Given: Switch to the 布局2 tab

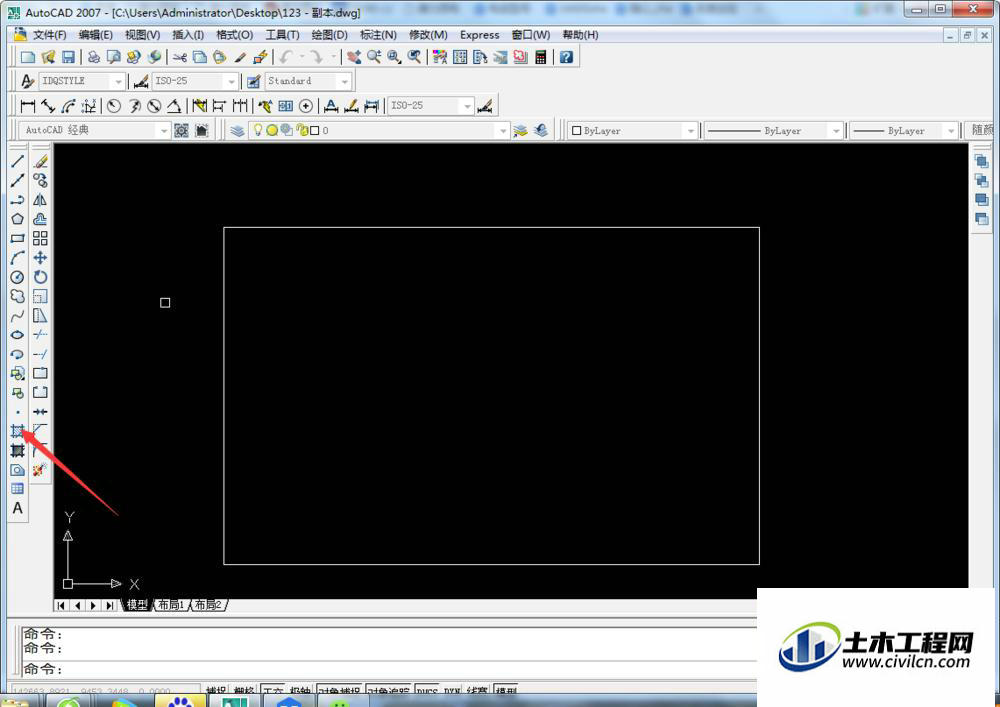Looking at the screenshot, I should tap(208, 604).
